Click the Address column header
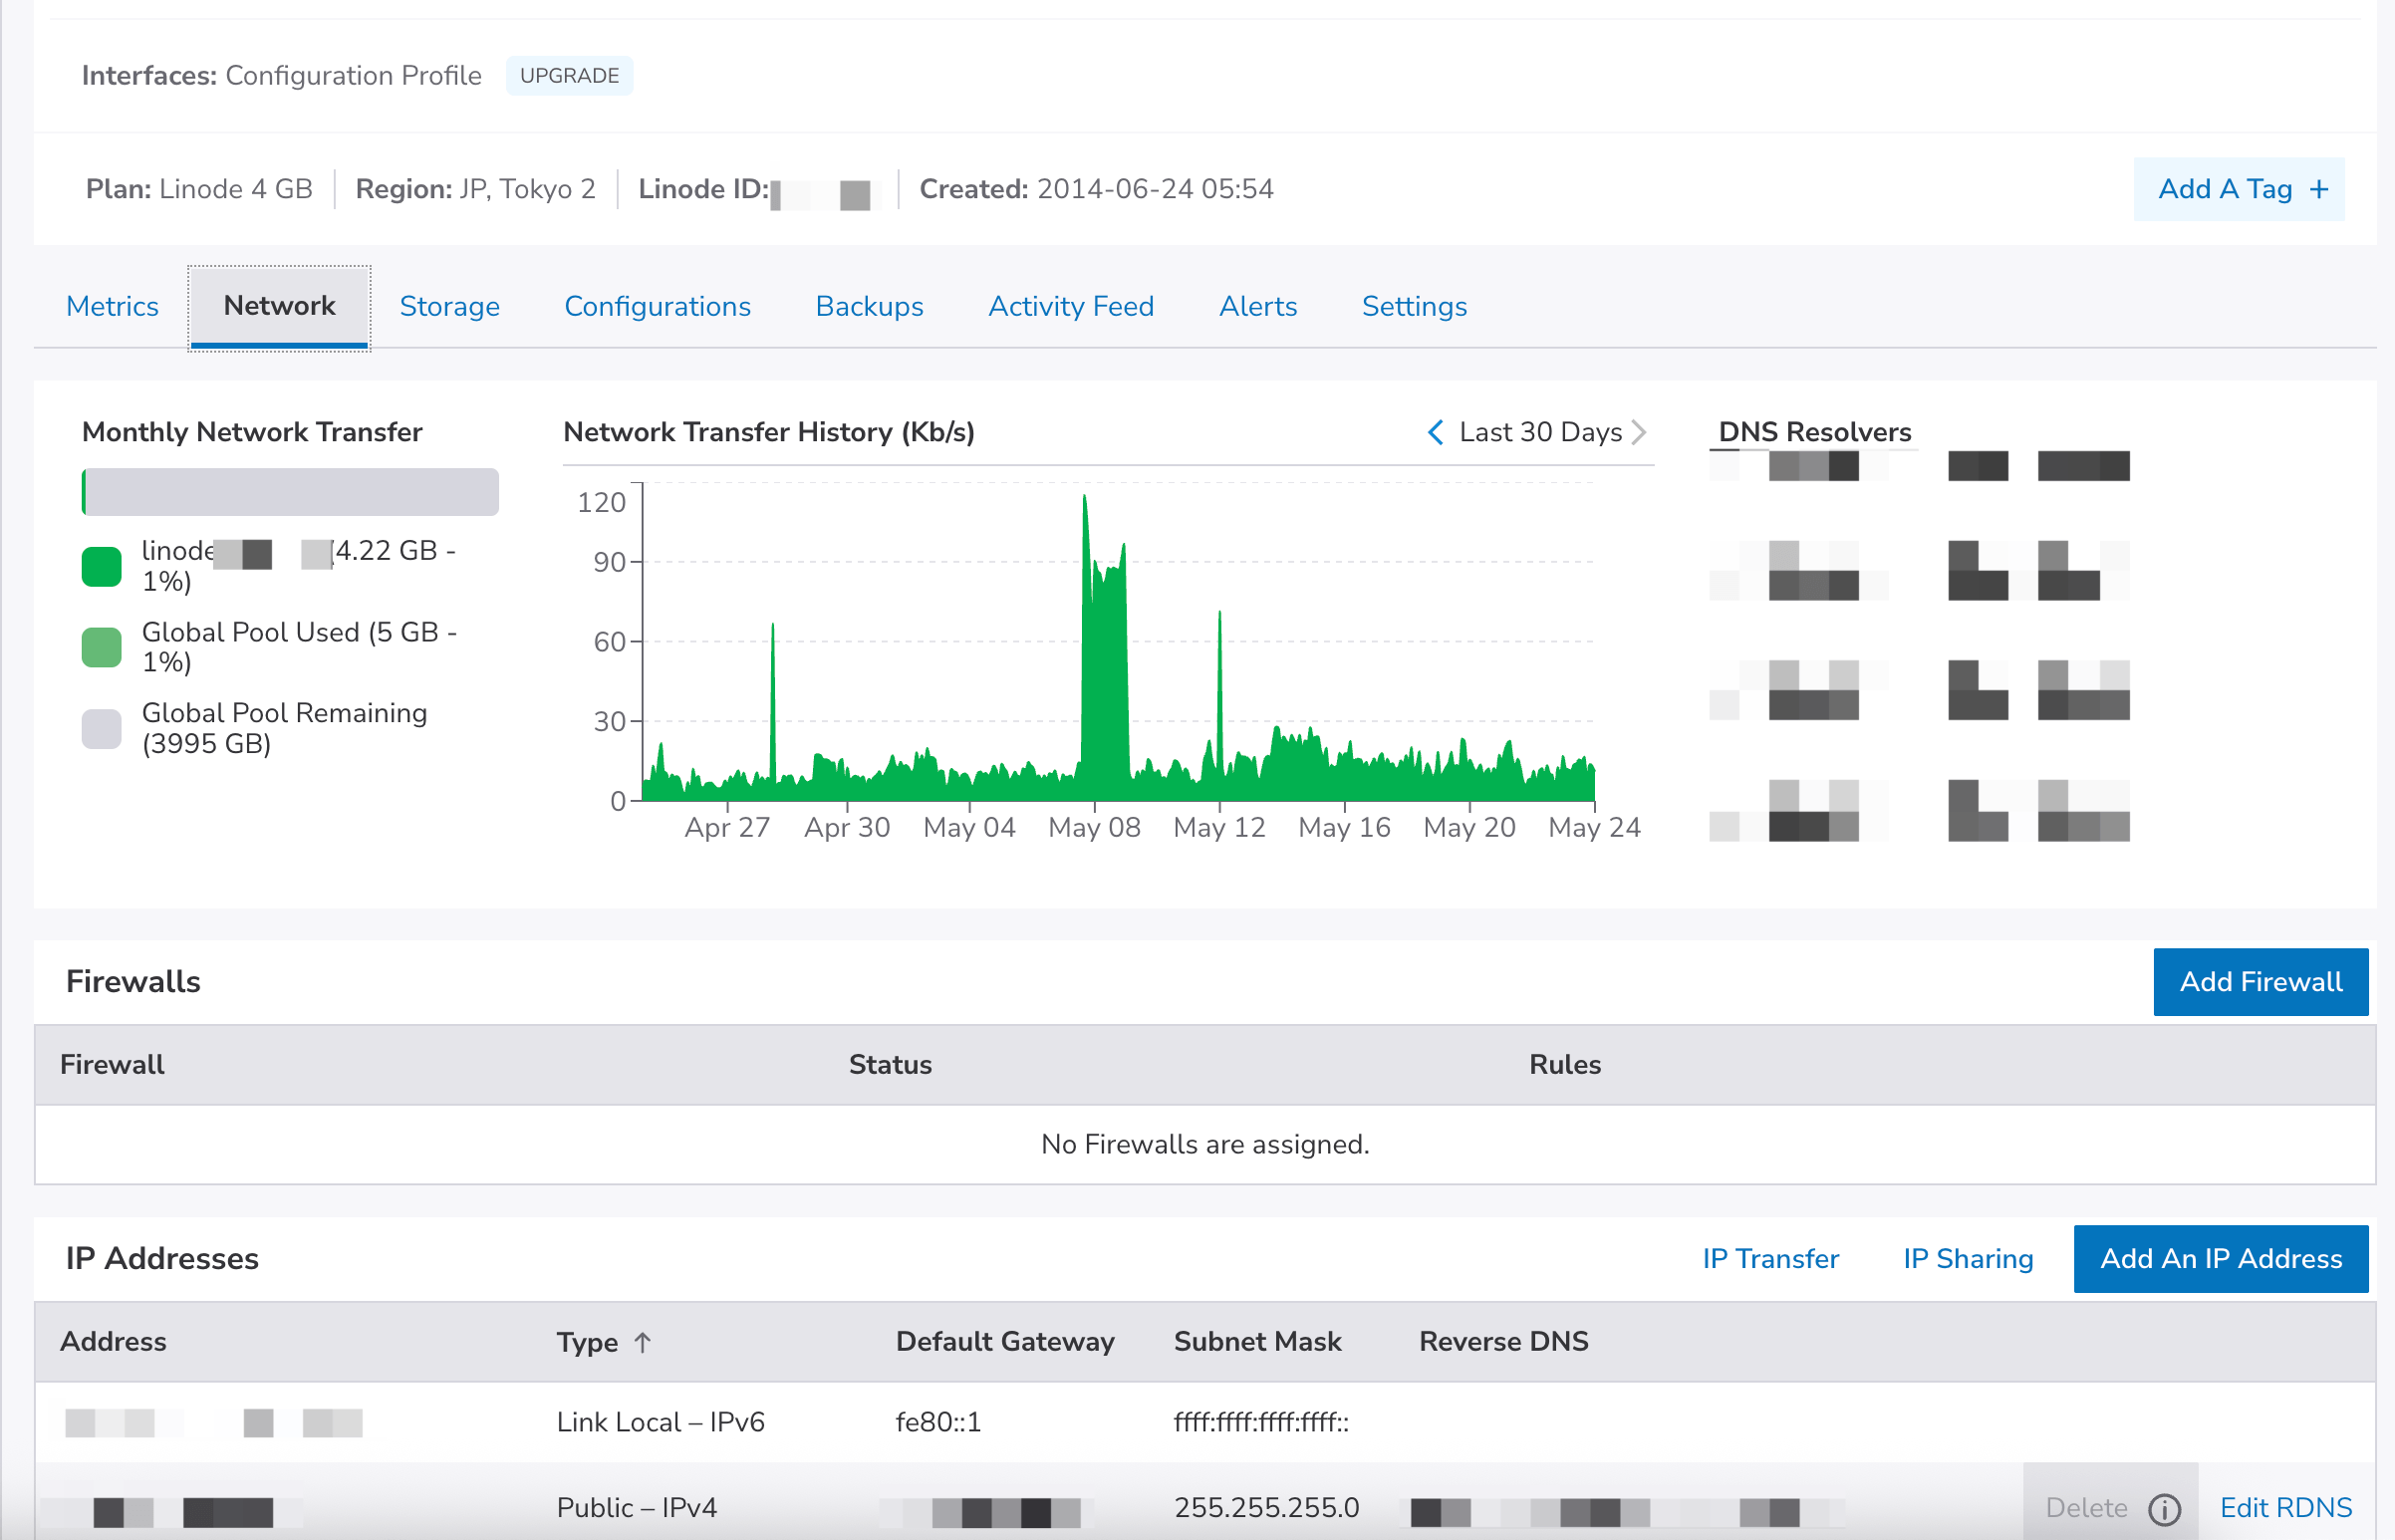 (113, 1342)
